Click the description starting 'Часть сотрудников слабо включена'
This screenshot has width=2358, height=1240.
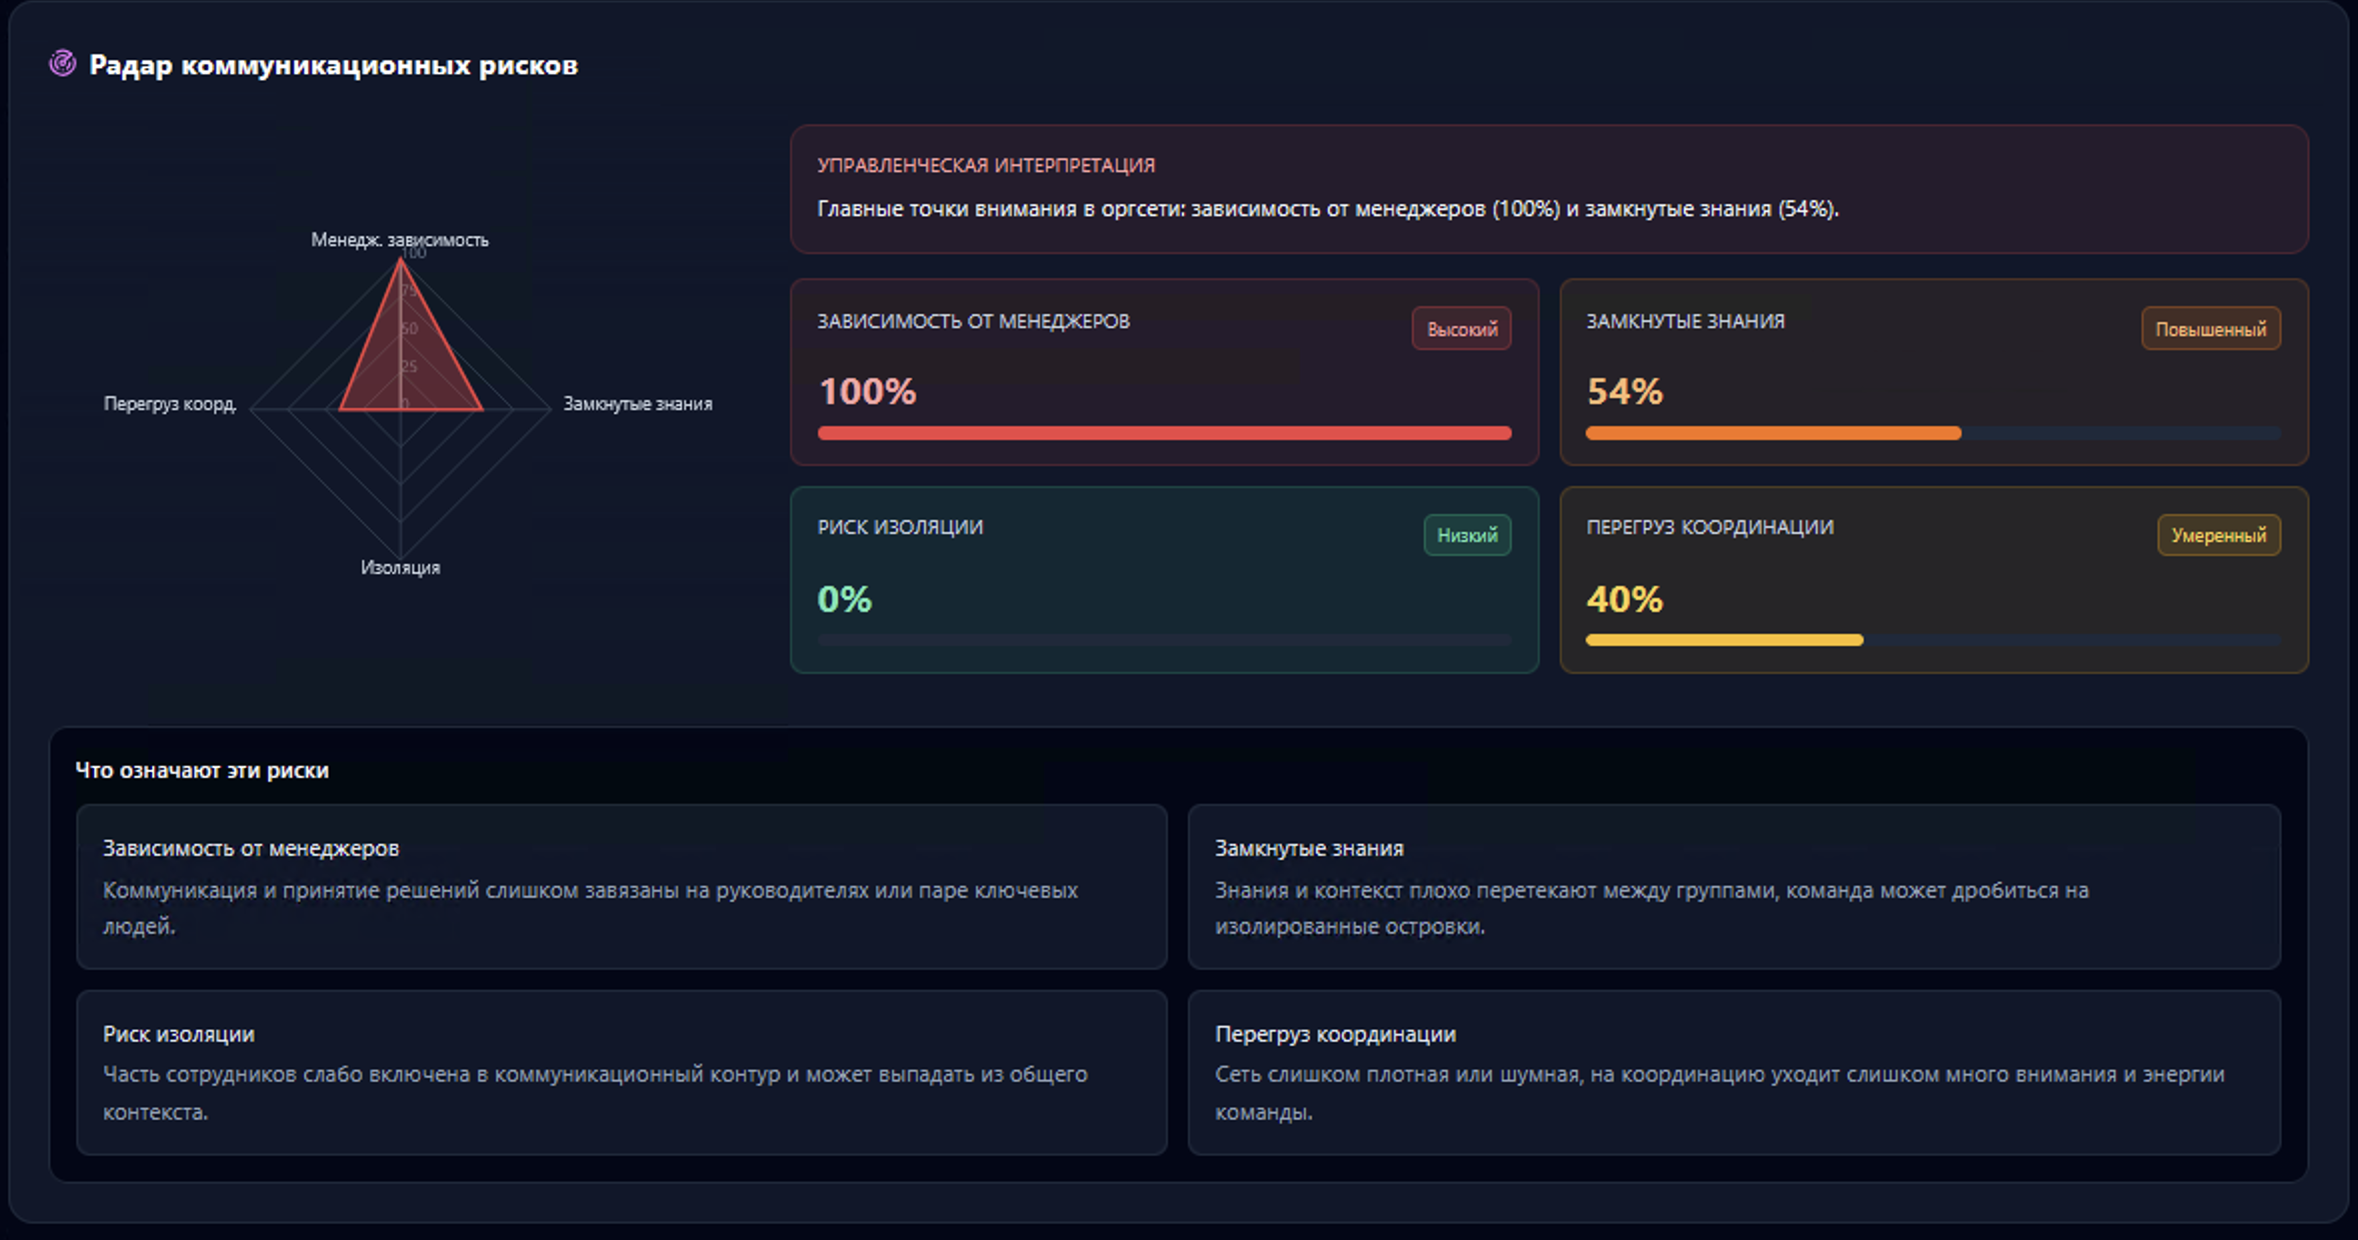[595, 1093]
